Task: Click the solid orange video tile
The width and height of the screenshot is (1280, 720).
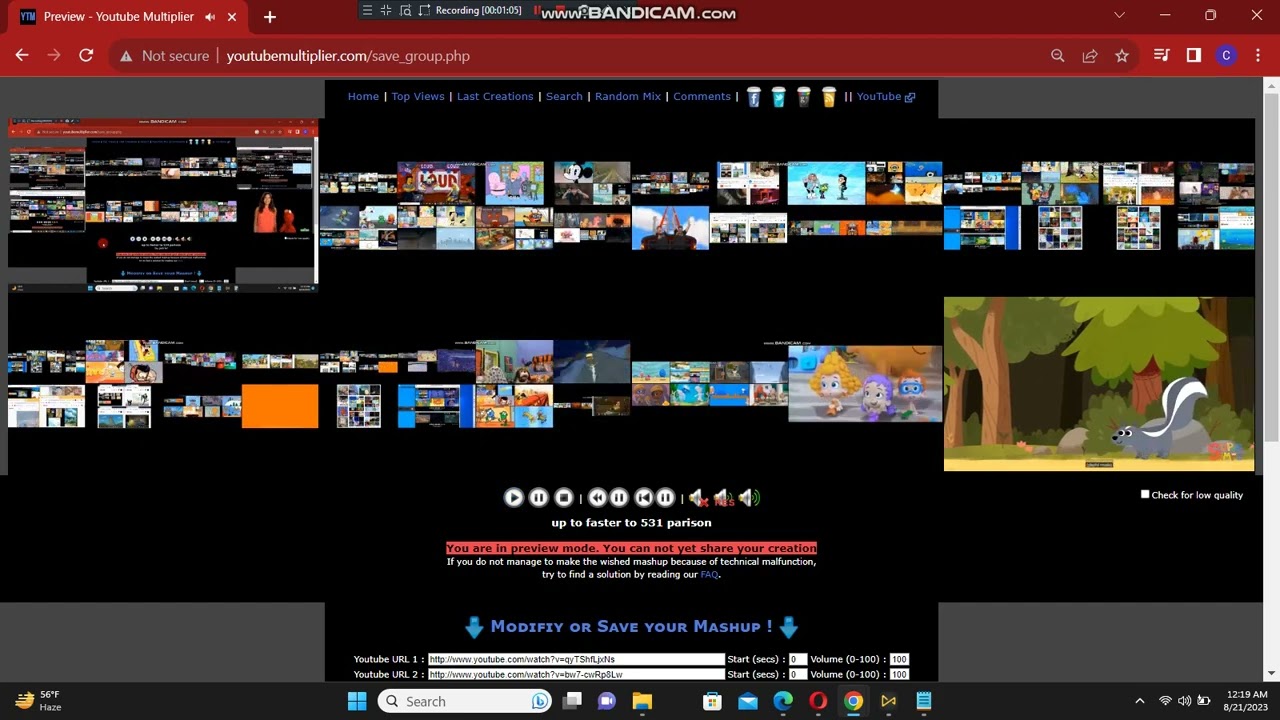Action: [280, 407]
